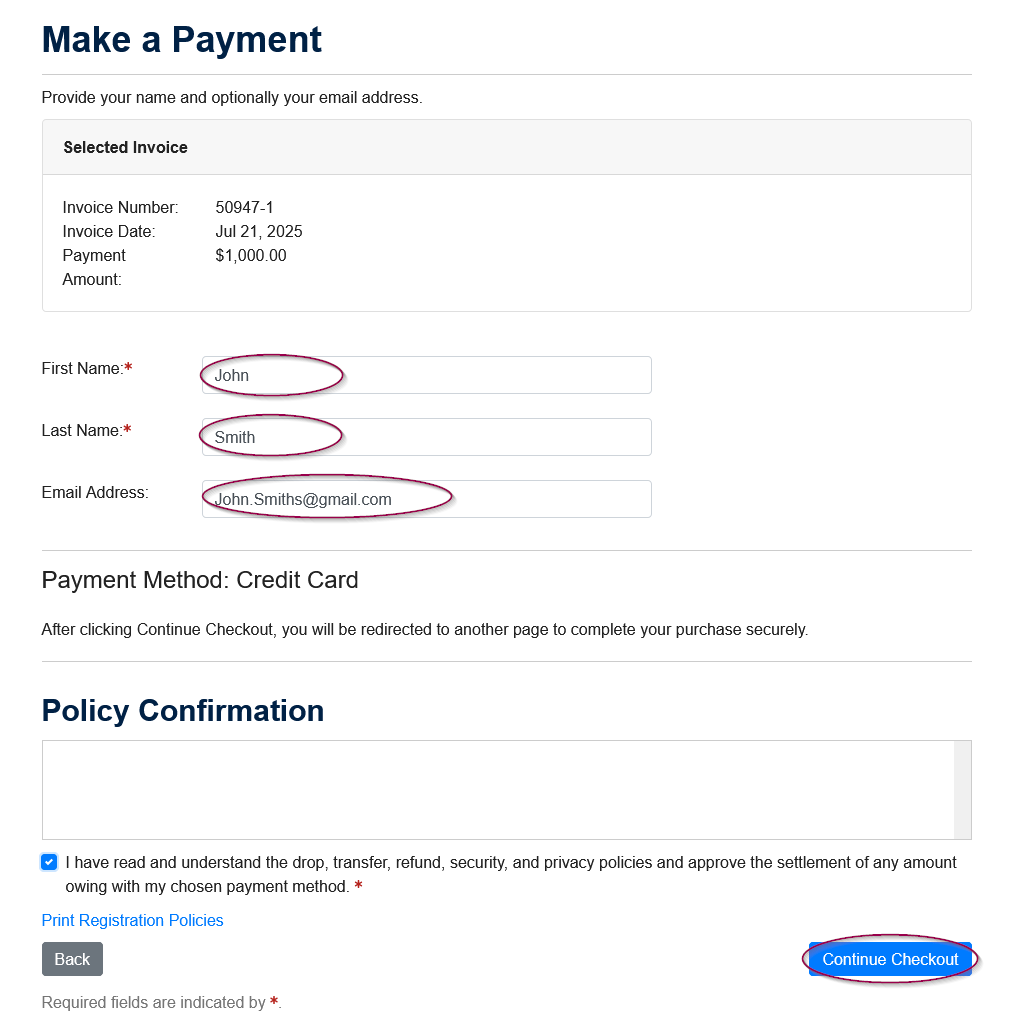Click the payment amount $1,000.00

(251, 256)
